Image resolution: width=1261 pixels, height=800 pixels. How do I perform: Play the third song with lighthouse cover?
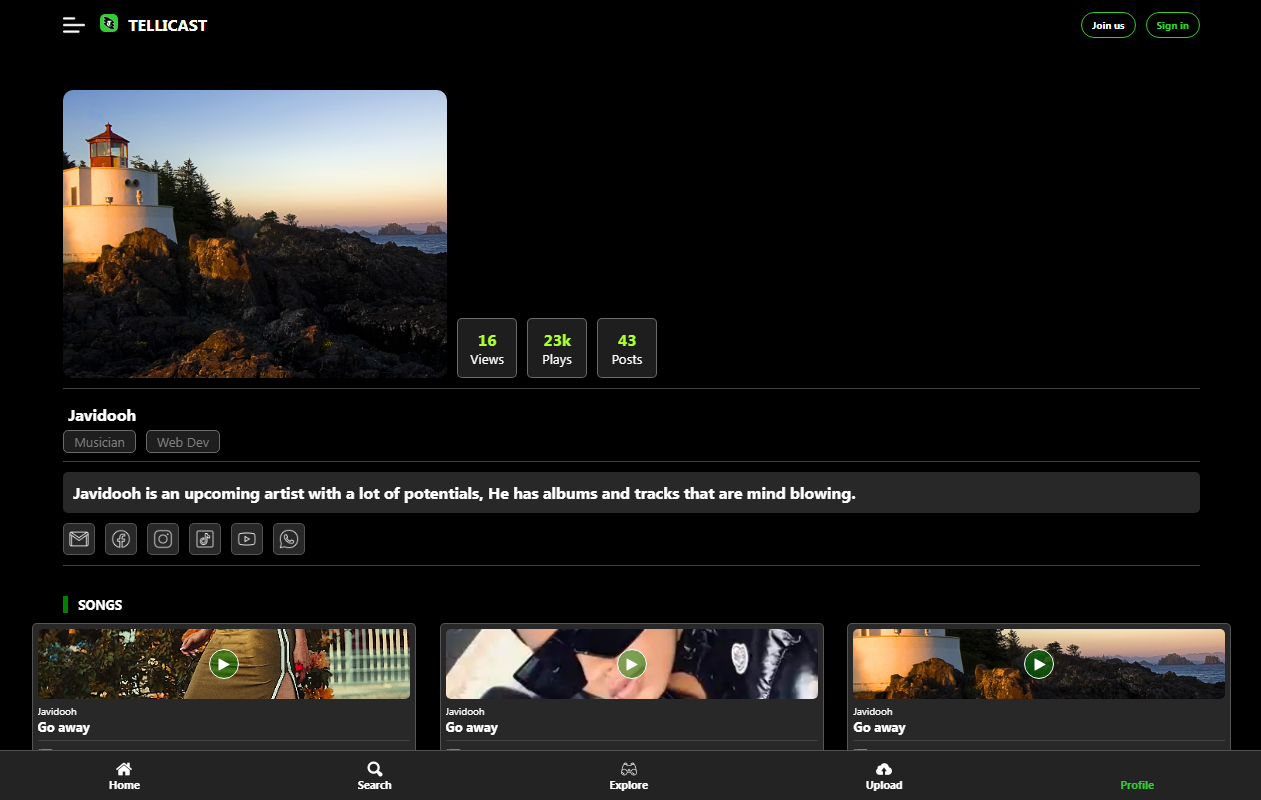(x=1039, y=663)
